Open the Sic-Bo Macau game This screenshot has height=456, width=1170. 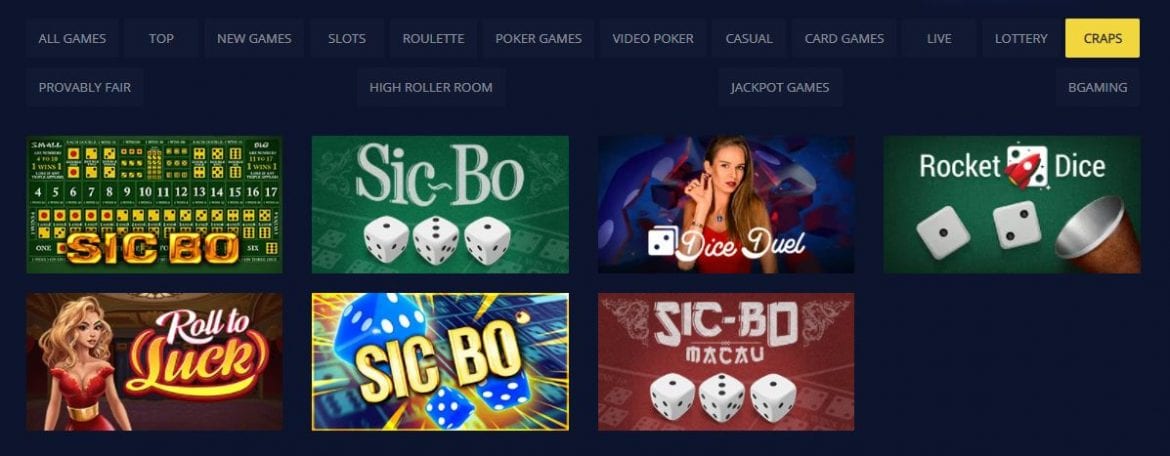click(x=726, y=362)
